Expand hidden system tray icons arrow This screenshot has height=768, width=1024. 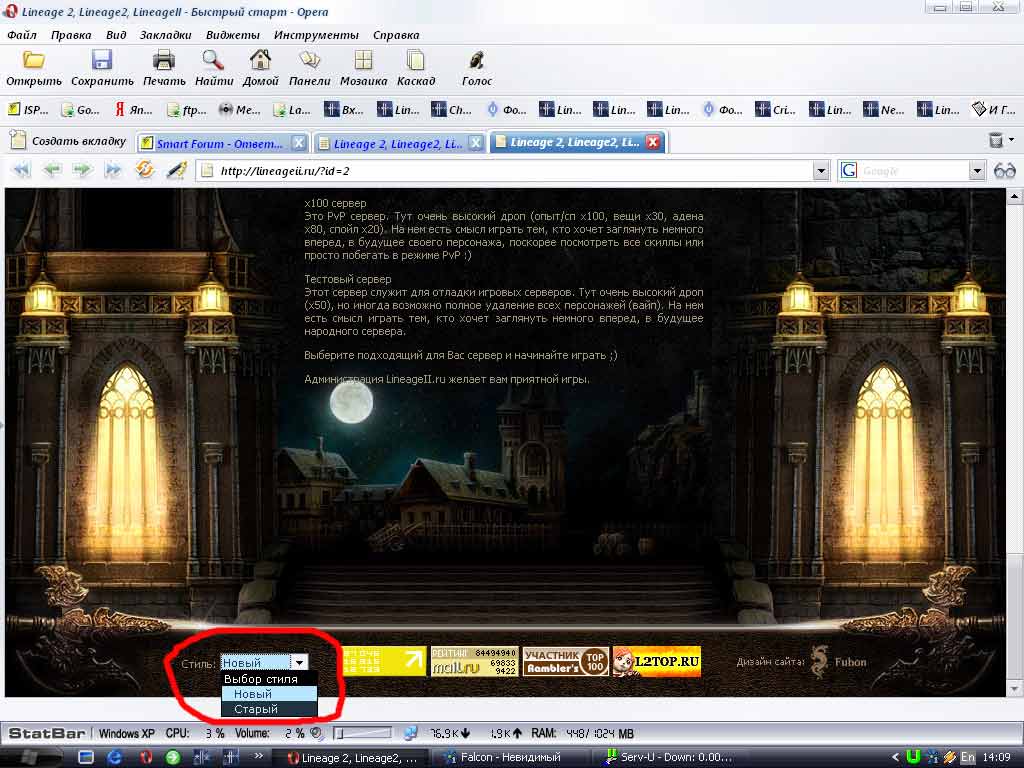(x=895, y=757)
